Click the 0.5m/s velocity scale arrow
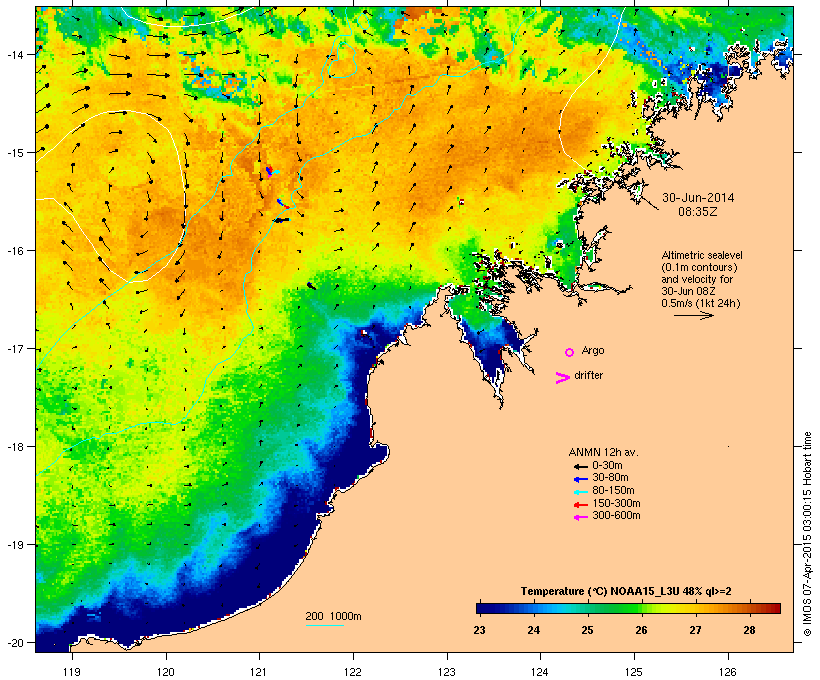This screenshot has height=680, width=820. click(x=693, y=315)
